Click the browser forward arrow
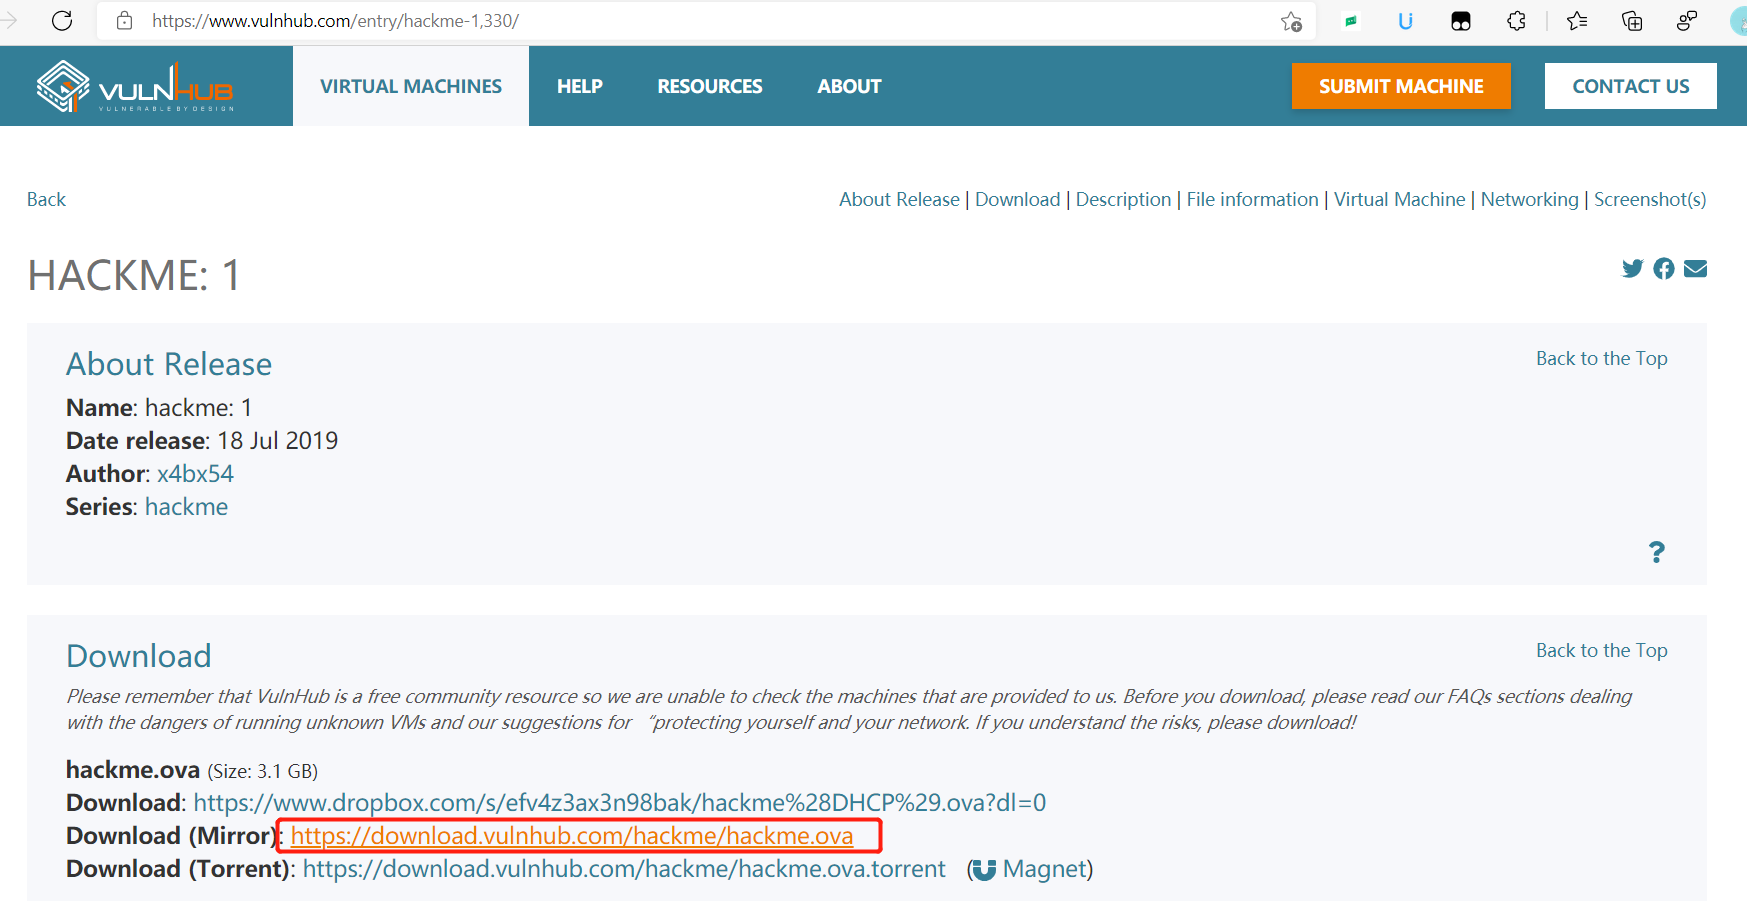The image size is (1747, 901). (9, 20)
